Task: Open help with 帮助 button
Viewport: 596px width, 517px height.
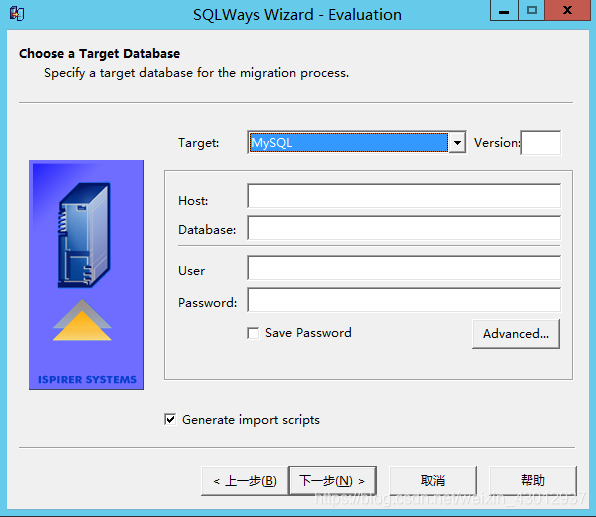Action: click(x=533, y=481)
